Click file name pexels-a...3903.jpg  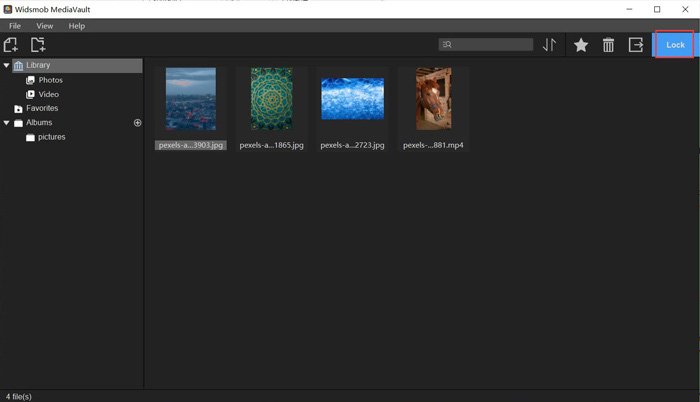click(x=191, y=145)
